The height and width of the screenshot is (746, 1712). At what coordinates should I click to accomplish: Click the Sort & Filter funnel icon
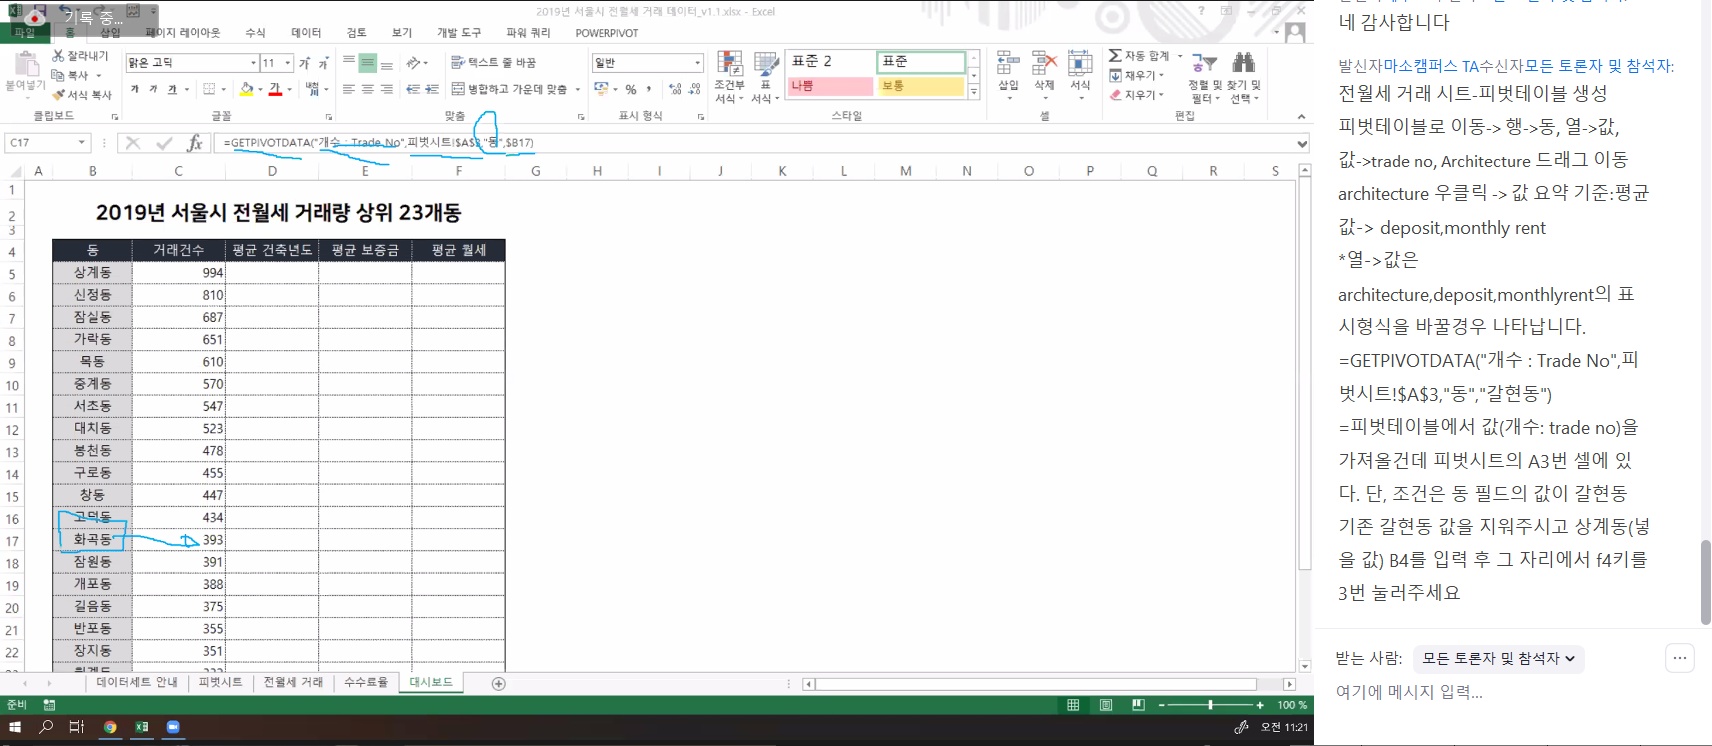pos(1205,64)
